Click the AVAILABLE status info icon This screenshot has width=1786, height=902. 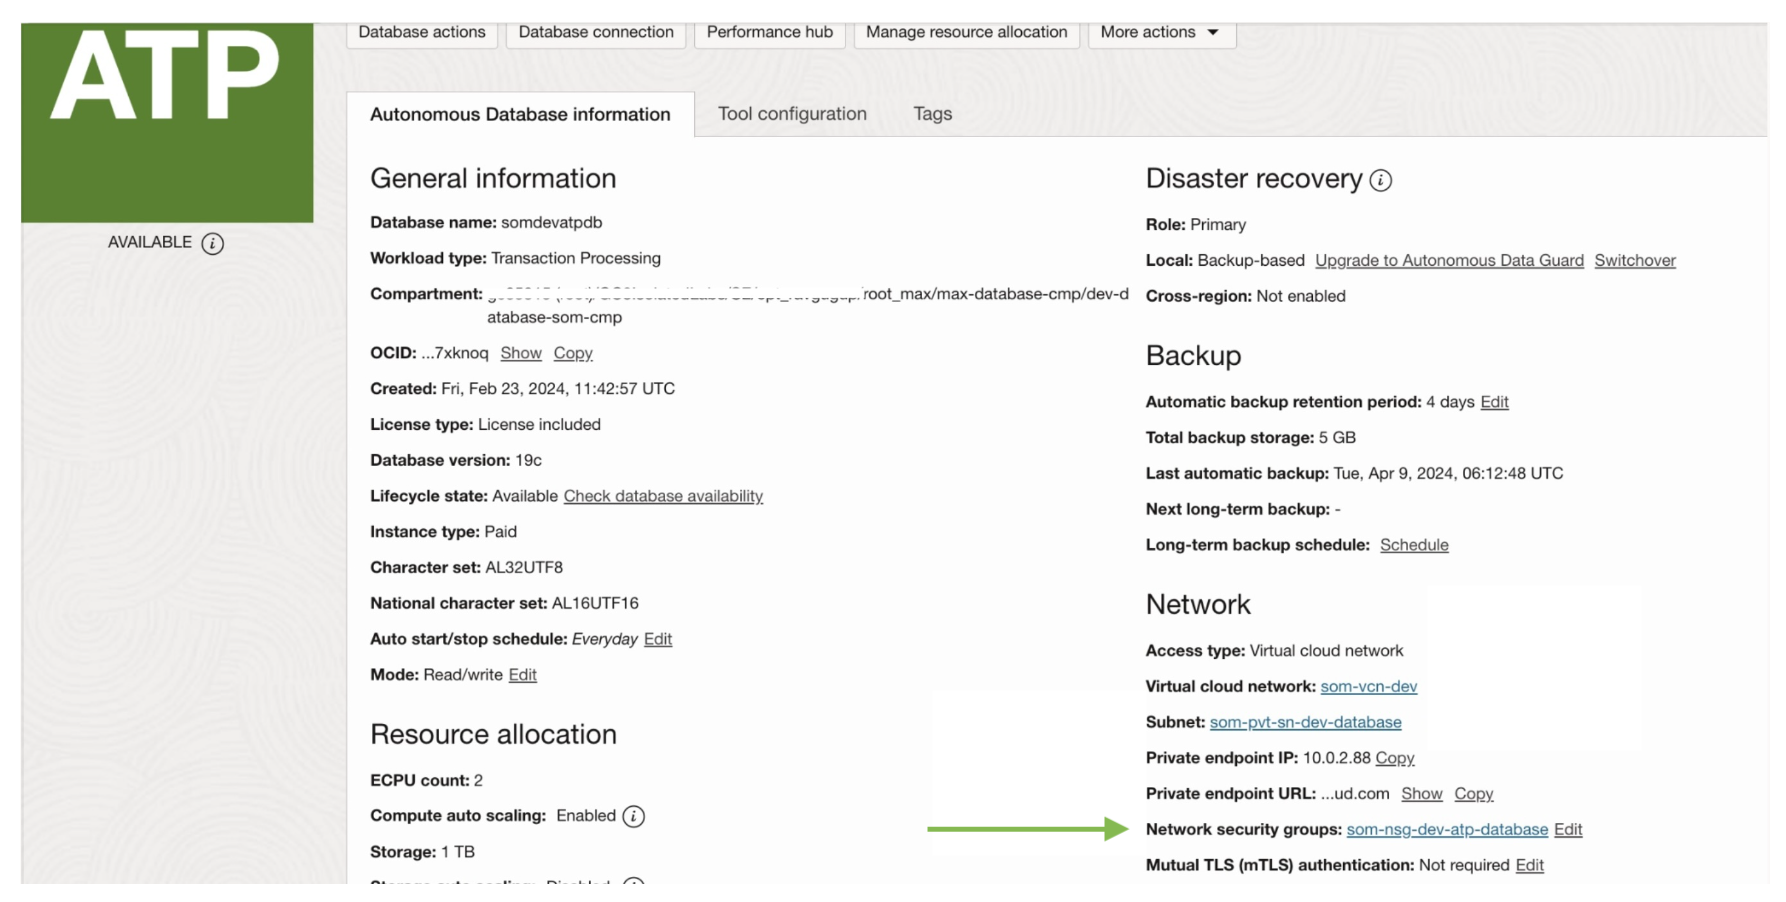pos(212,243)
